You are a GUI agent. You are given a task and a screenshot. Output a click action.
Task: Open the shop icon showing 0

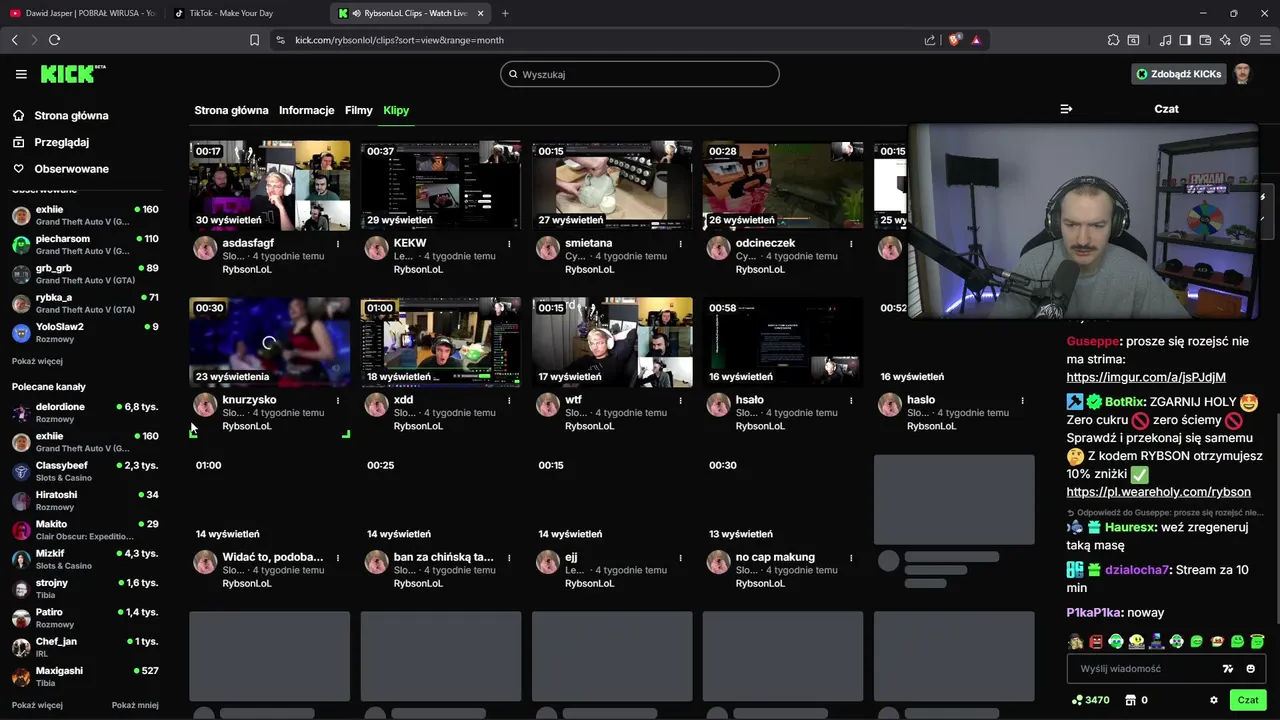[1136, 700]
